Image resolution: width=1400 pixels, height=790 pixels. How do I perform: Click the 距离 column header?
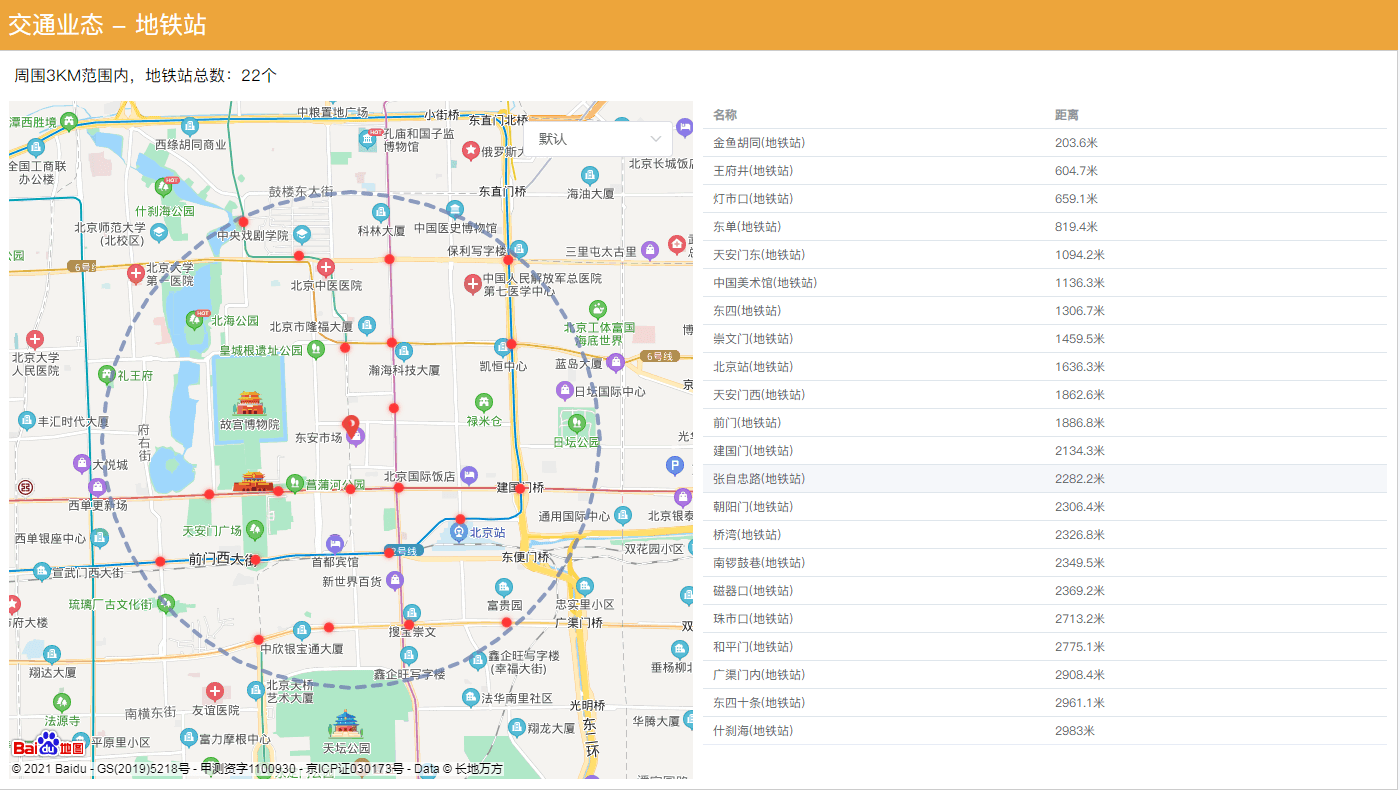click(x=1067, y=115)
